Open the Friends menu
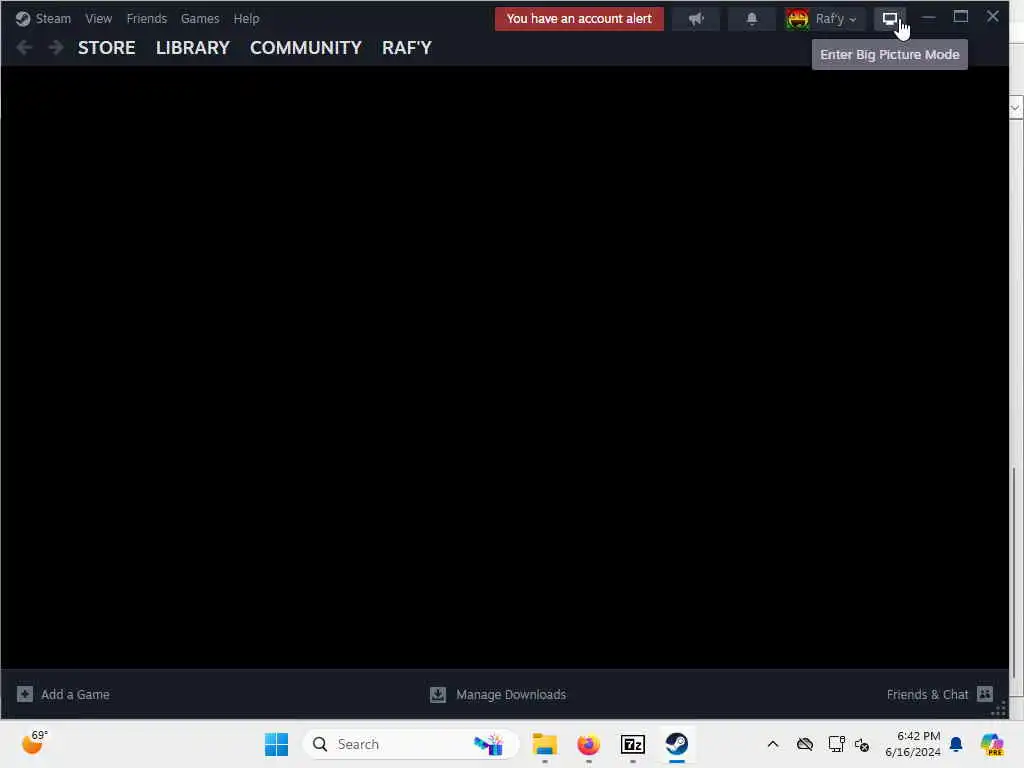Image resolution: width=1024 pixels, height=768 pixels. point(146,18)
